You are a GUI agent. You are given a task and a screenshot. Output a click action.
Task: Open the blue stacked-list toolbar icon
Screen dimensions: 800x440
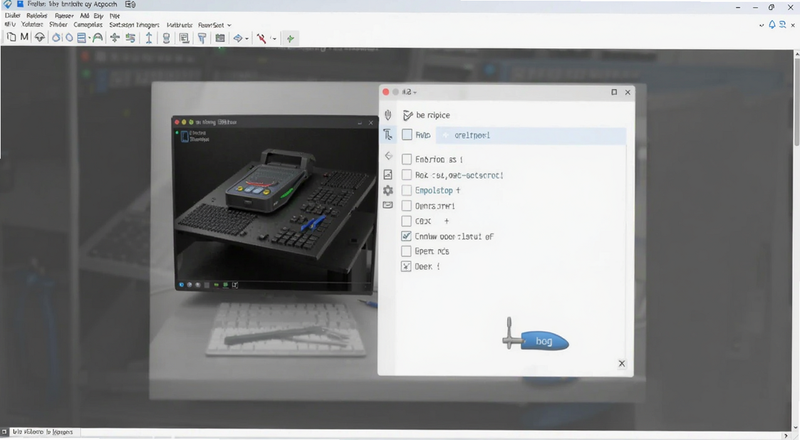point(81,38)
